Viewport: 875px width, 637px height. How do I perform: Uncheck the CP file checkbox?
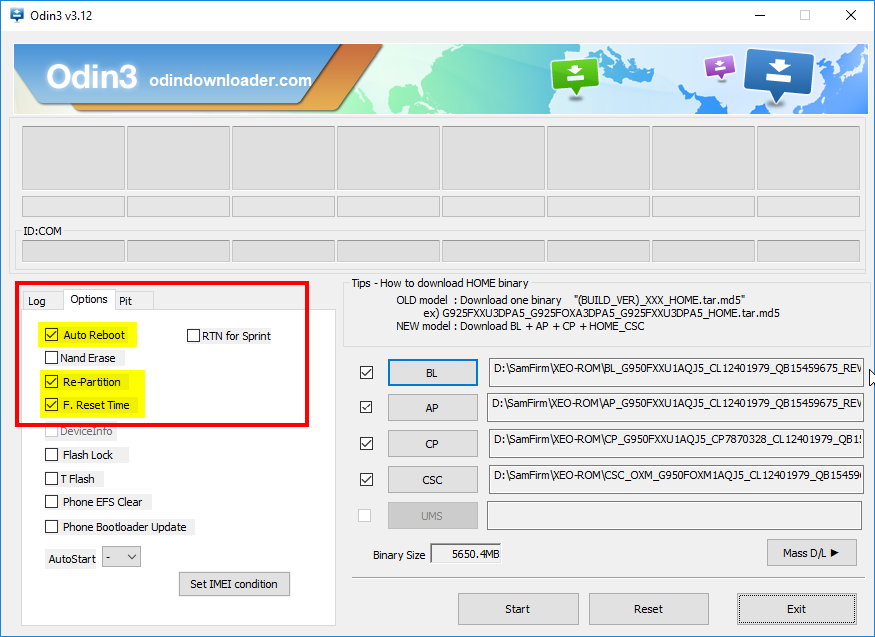coord(367,443)
